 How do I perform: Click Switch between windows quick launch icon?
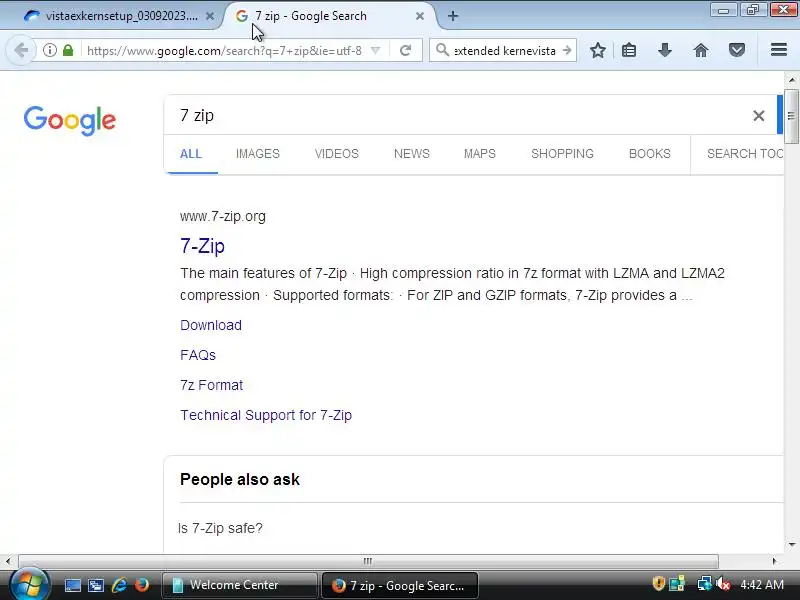tap(96, 585)
